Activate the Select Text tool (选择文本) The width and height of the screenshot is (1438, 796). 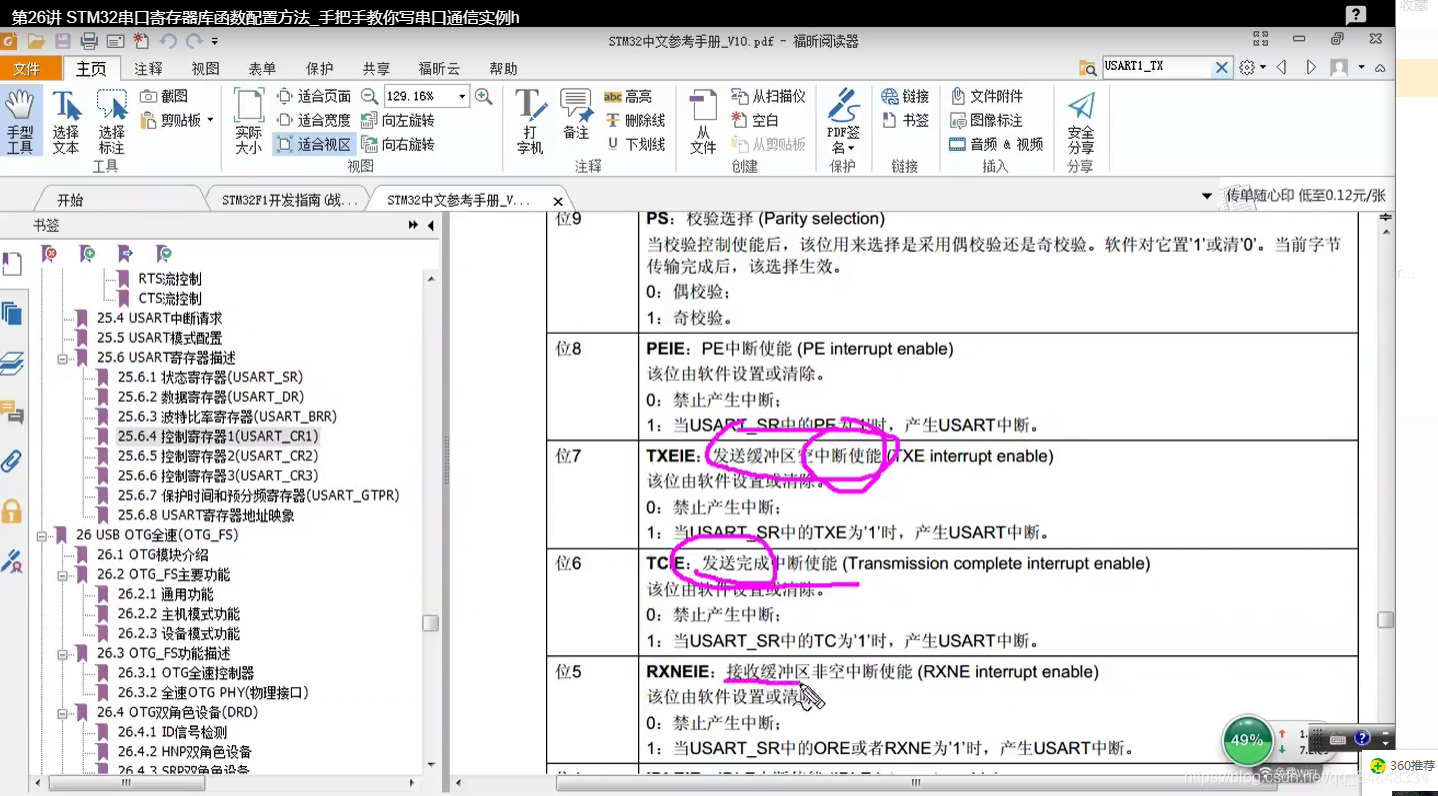66,121
